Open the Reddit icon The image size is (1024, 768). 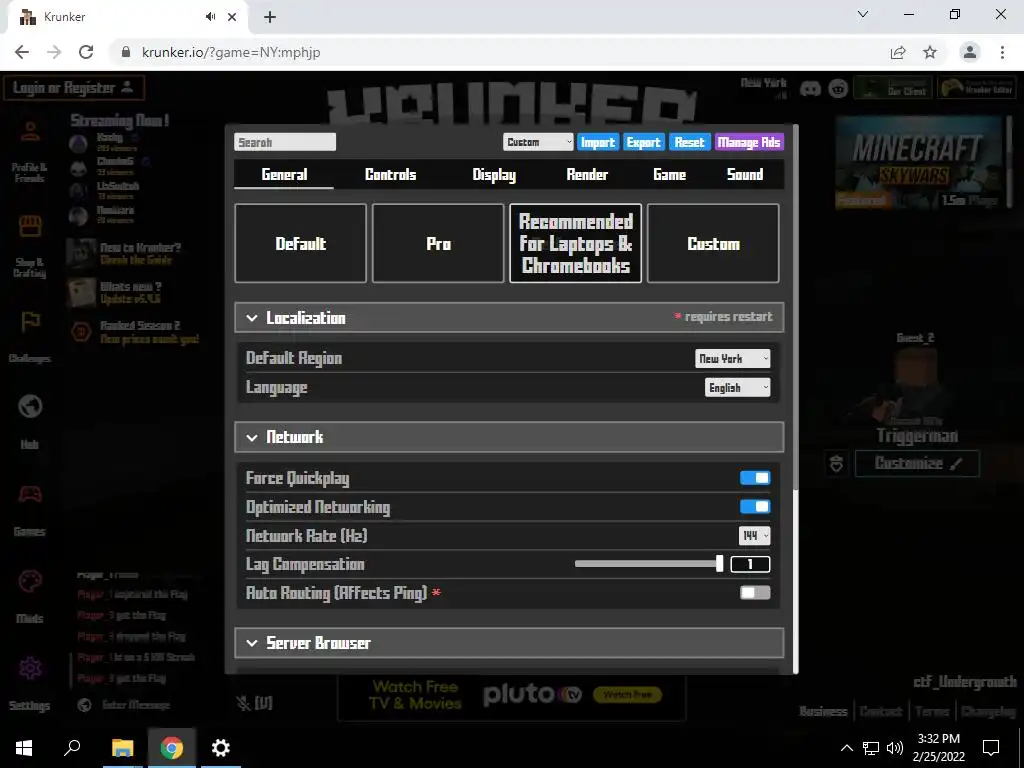(x=838, y=88)
